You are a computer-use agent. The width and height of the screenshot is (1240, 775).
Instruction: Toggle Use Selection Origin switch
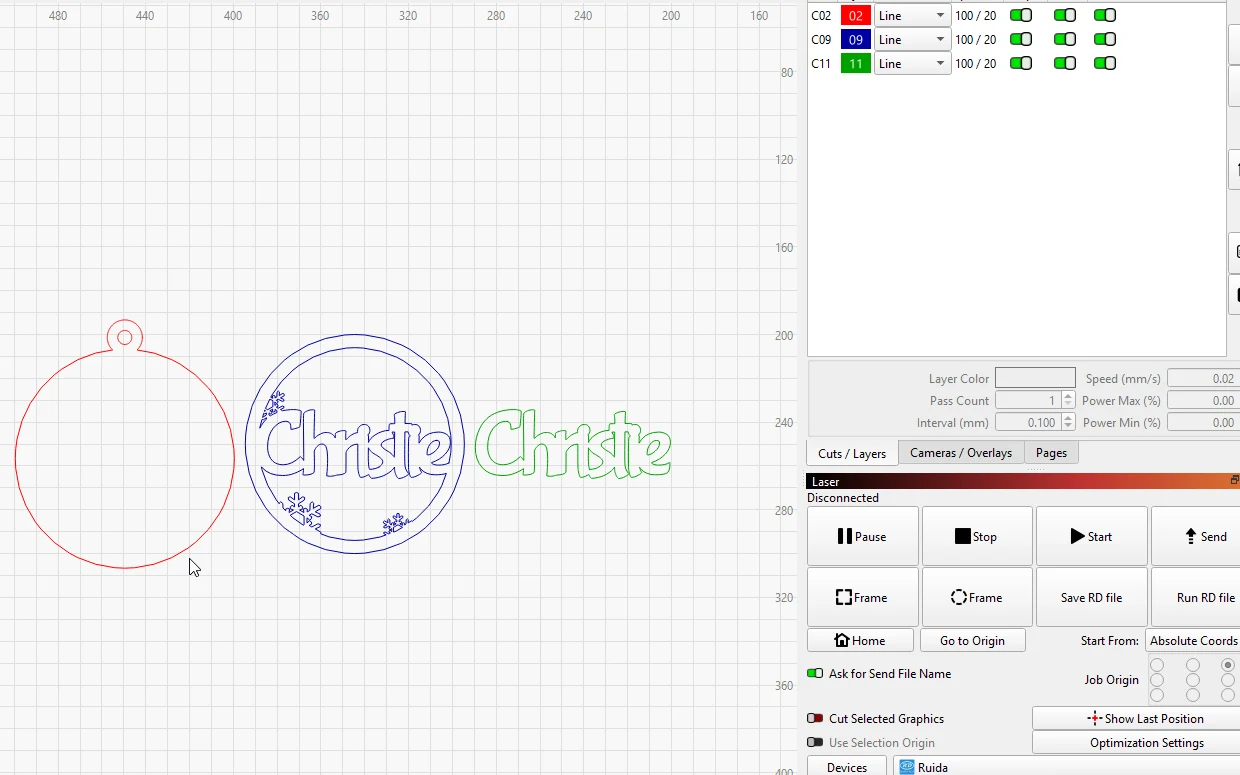[815, 742]
